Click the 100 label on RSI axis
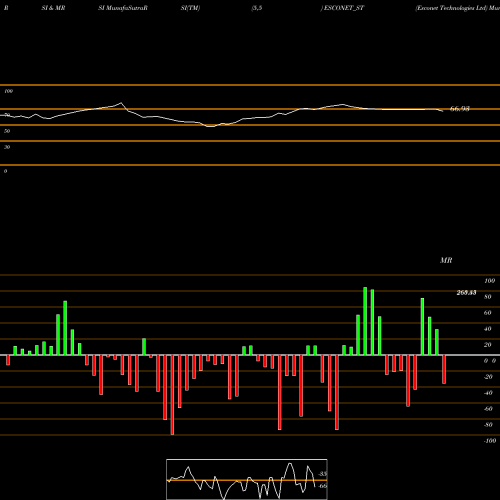 click(8, 91)
